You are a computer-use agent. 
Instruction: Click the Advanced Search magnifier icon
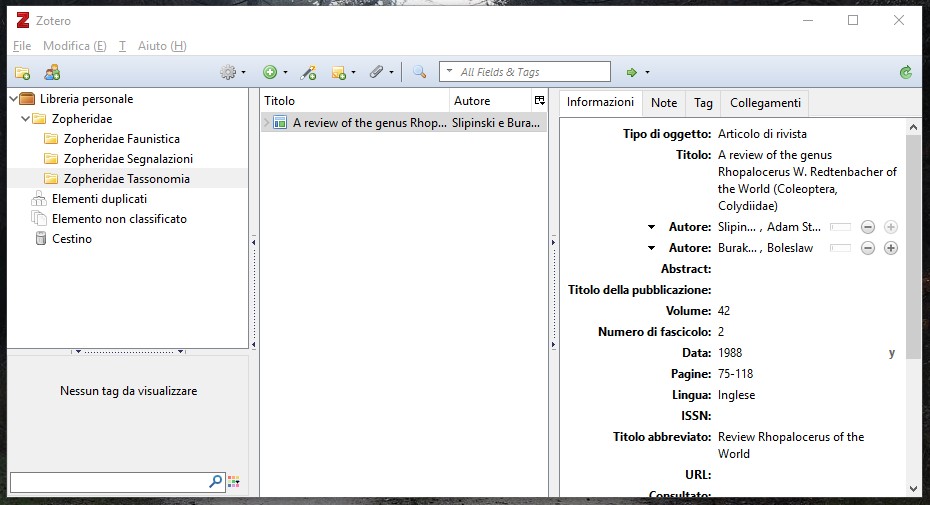[x=419, y=72]
